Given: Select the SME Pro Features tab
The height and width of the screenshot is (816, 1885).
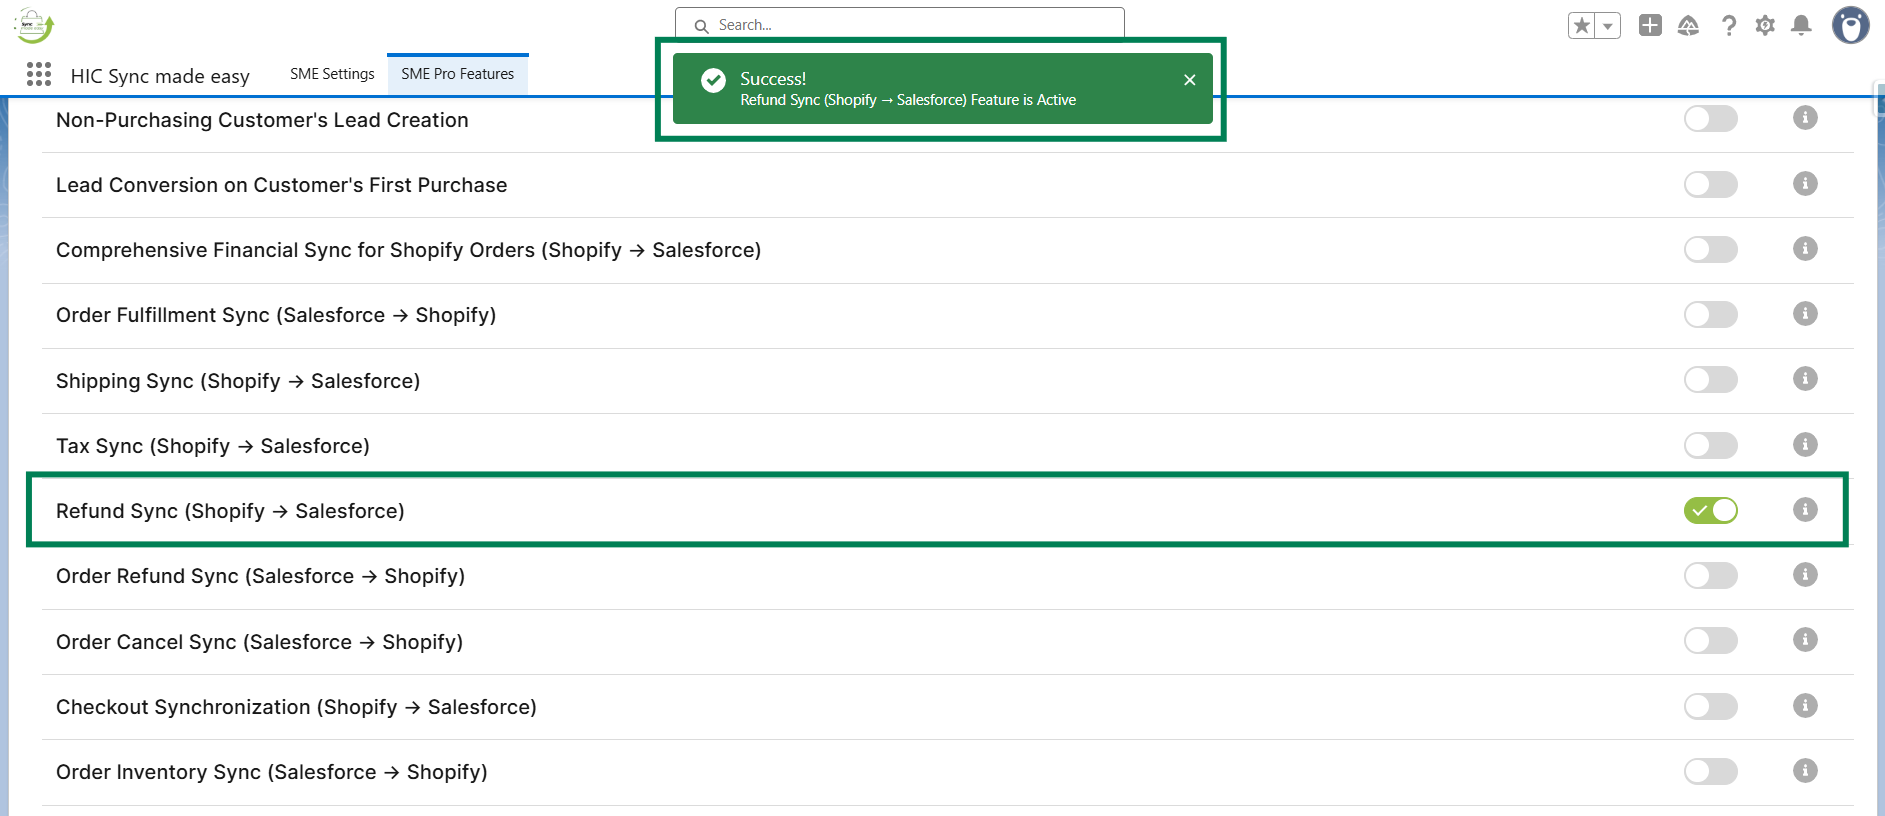Looking at the screenshot, I should click(x=457, y=74).
